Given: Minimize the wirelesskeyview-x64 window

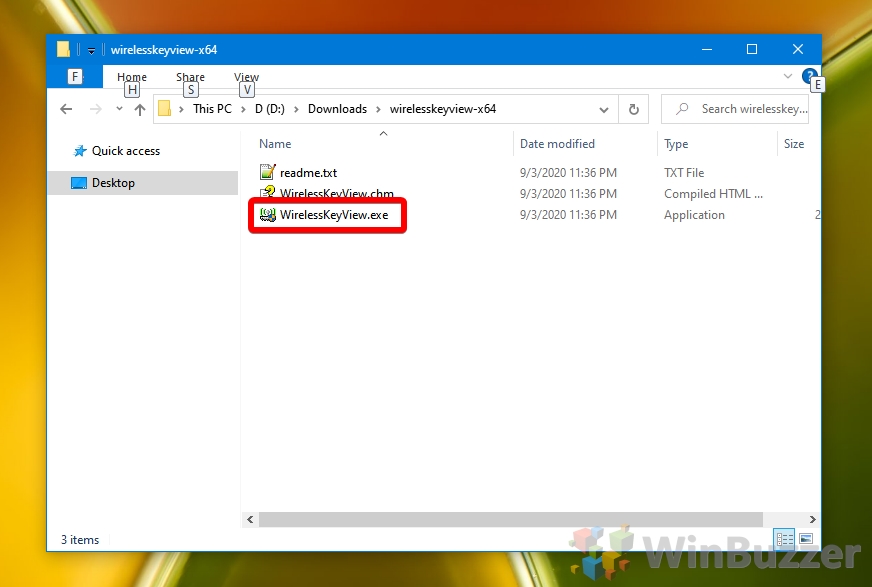Looking at the screenshot, I should (707, 49).
